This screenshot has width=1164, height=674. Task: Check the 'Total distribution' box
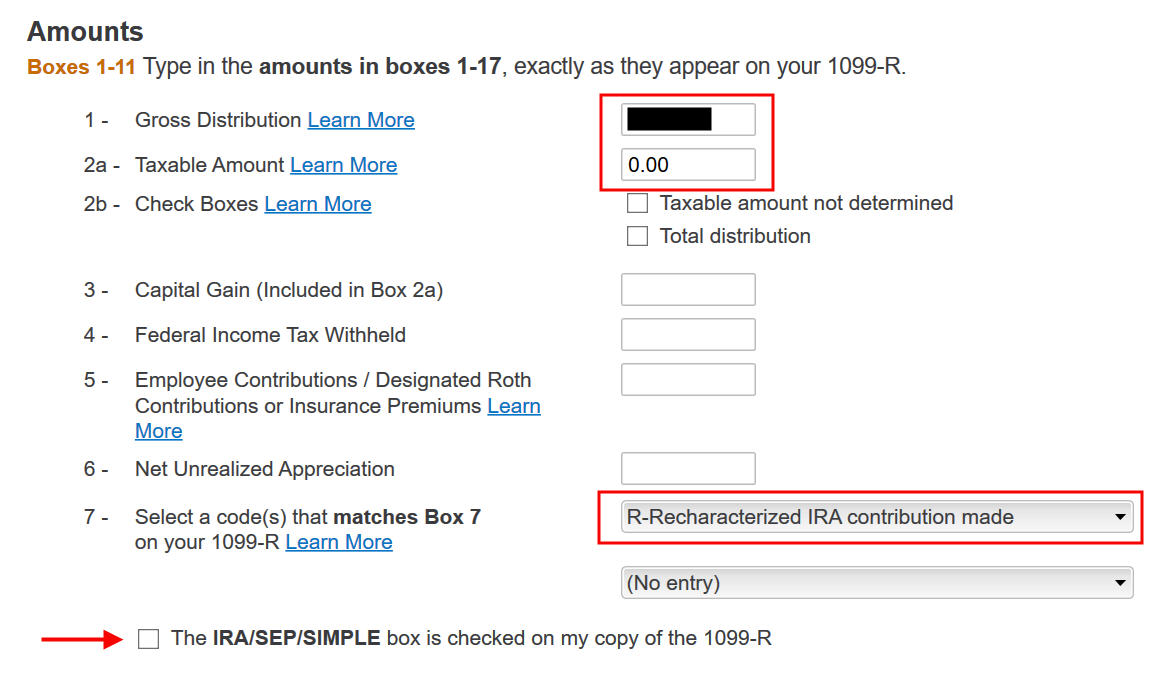tap(637, 236)
